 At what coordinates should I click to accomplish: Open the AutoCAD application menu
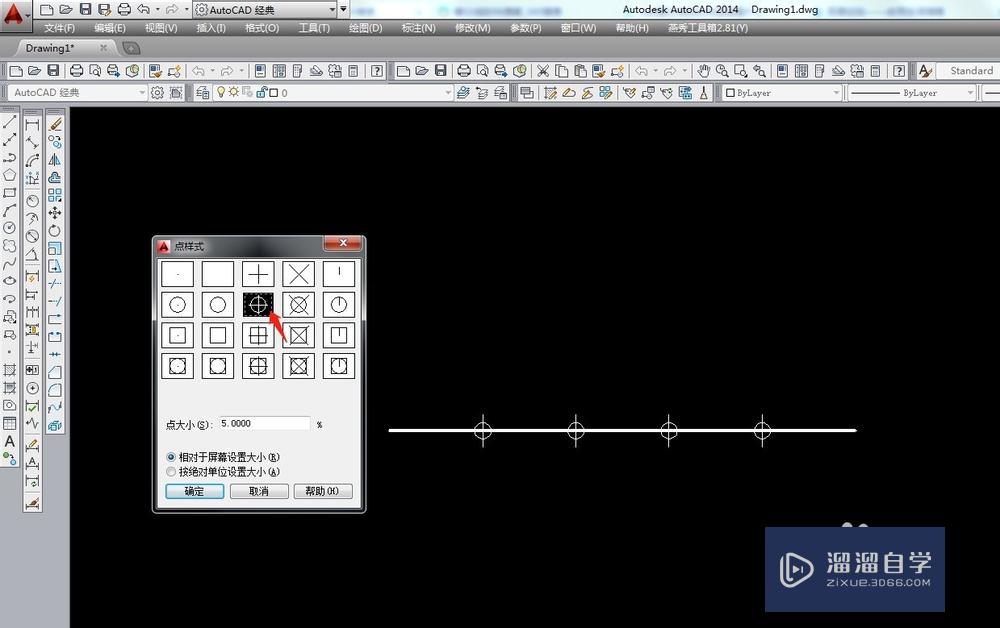click(15, 13)
